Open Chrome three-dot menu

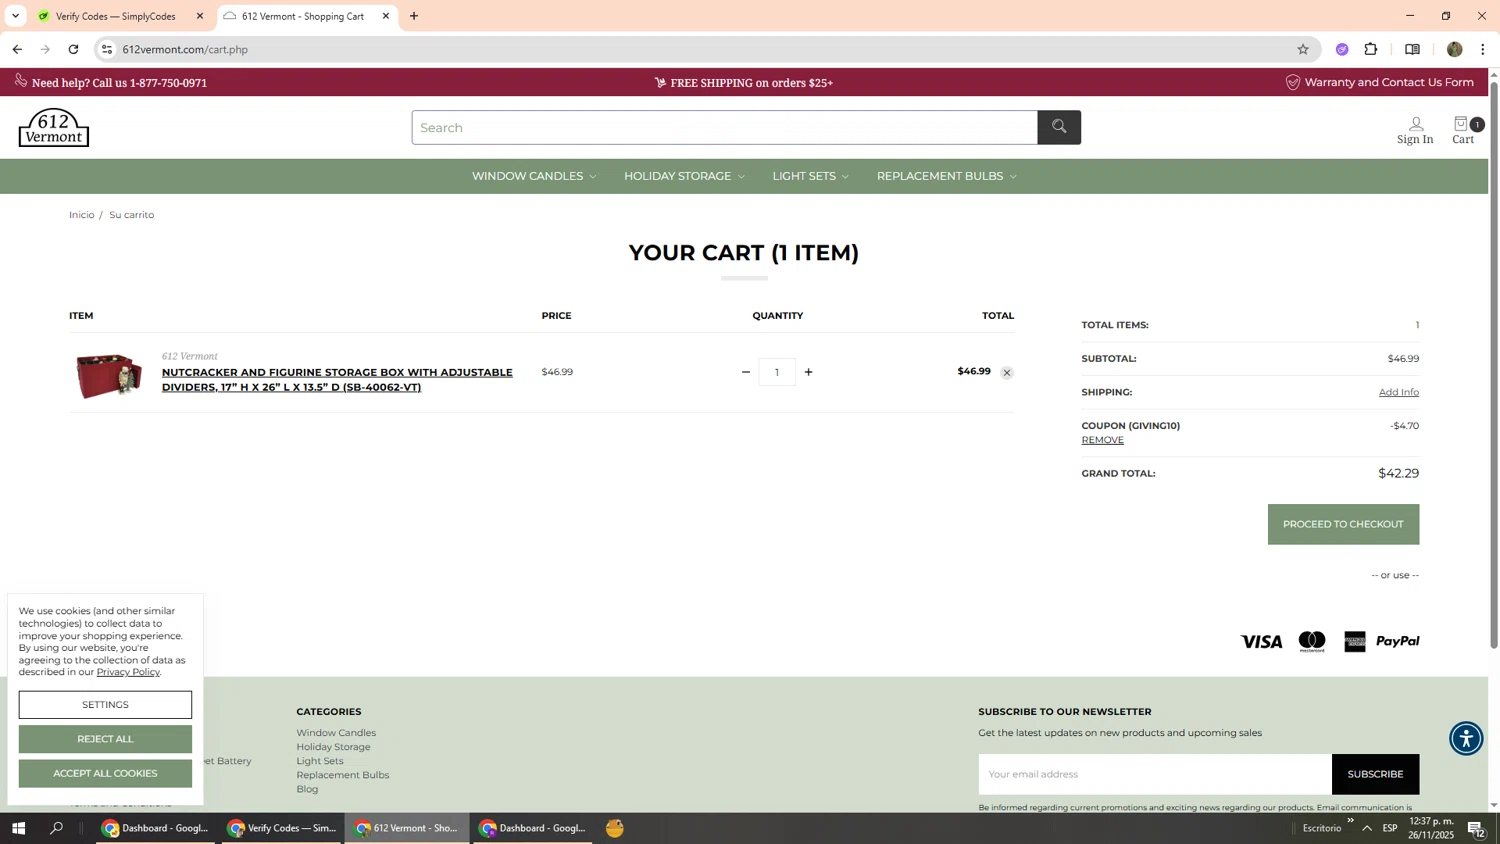click(1483, 49)
